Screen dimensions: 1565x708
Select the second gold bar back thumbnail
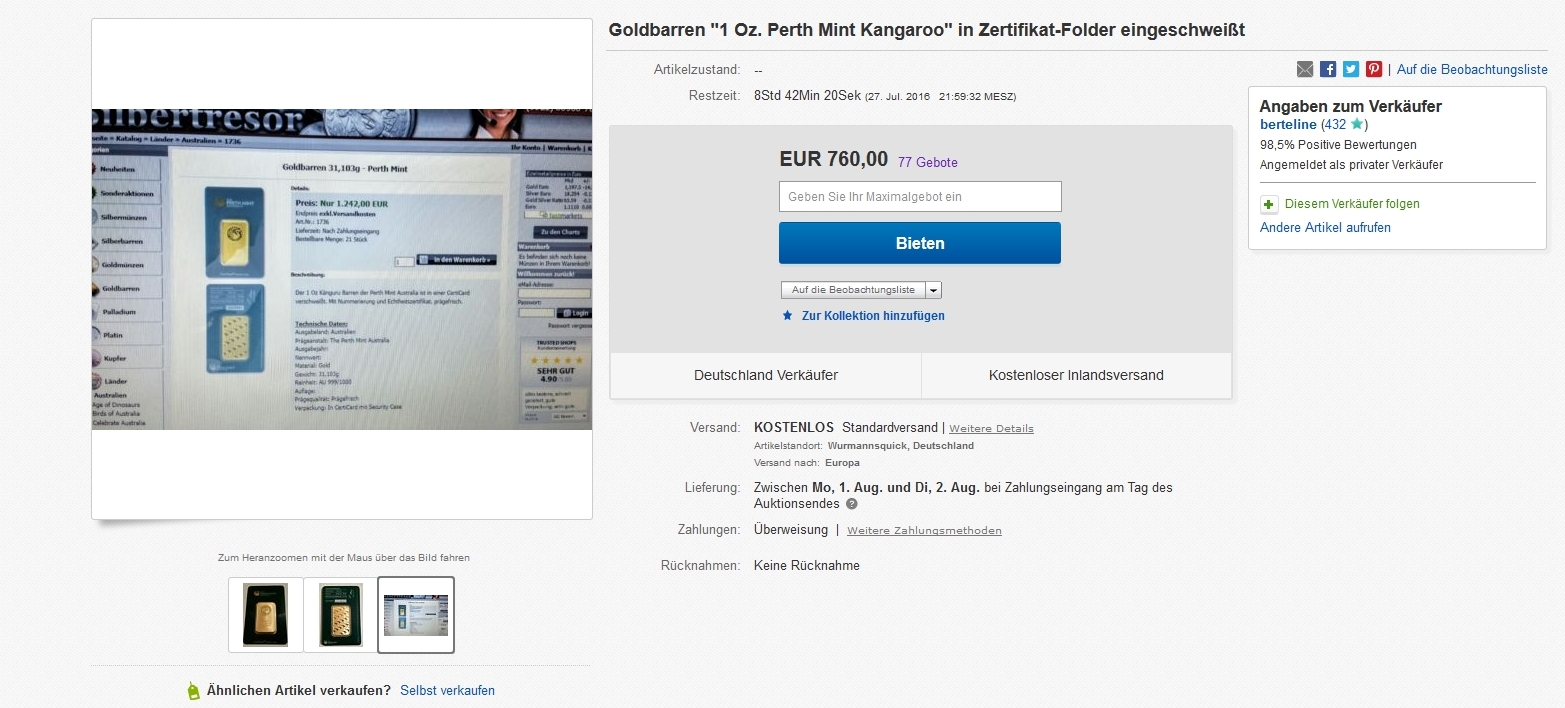pyautogui.click(x=340, y=615)
